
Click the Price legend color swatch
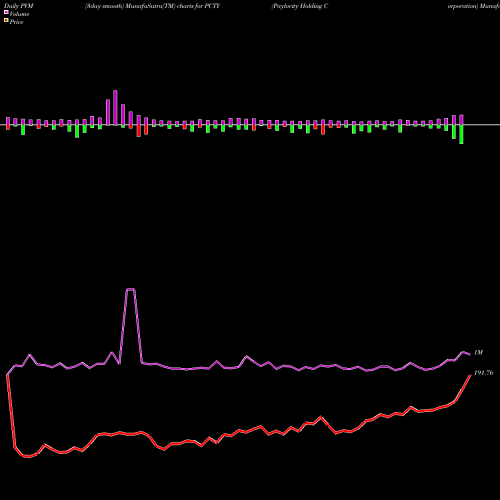tap(6, 21)
